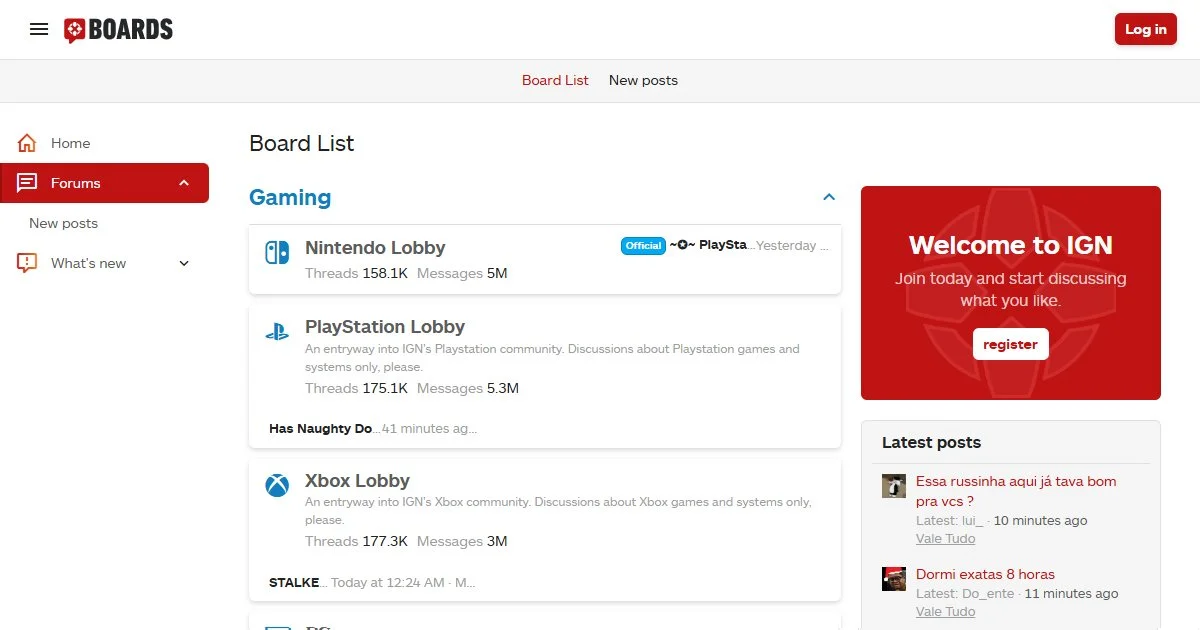The image size is (1200, 630).
Task: Click 'Latest: Do_ente' text in Latest posts
Action: click(x=965, y=594)
